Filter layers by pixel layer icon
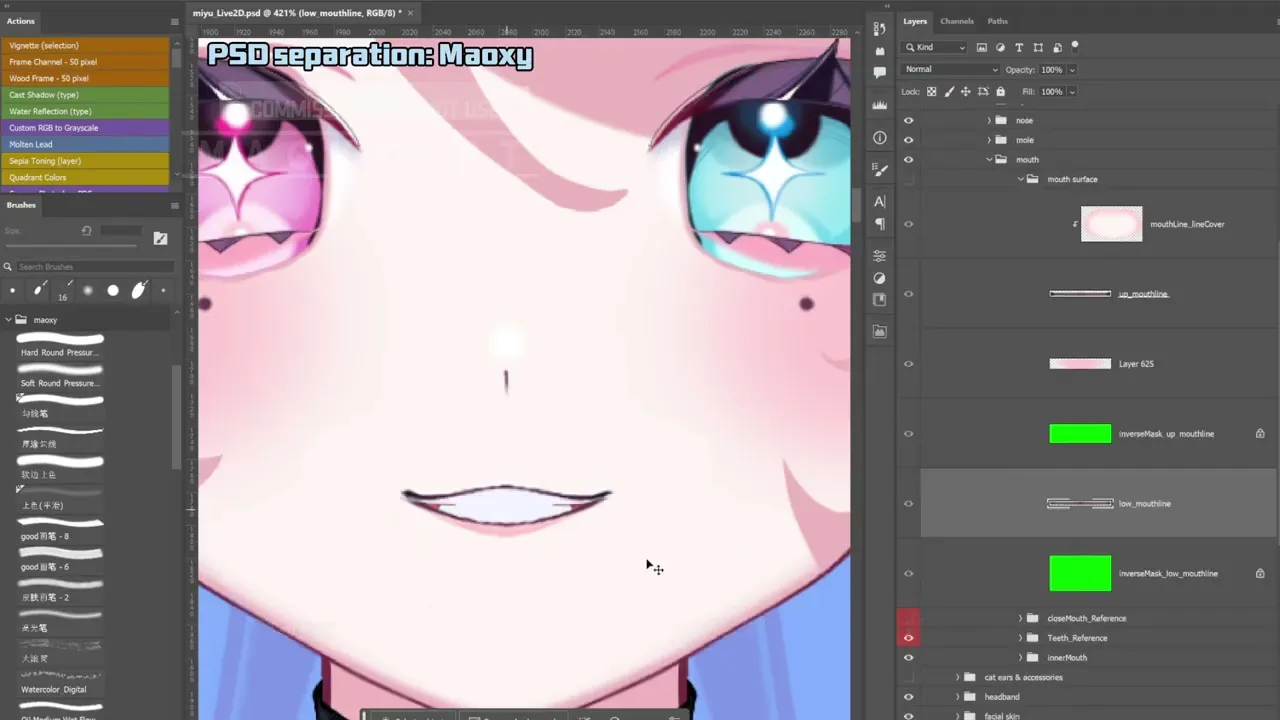The width and height of the screenshot is (1280, 720). pos(982,47)
